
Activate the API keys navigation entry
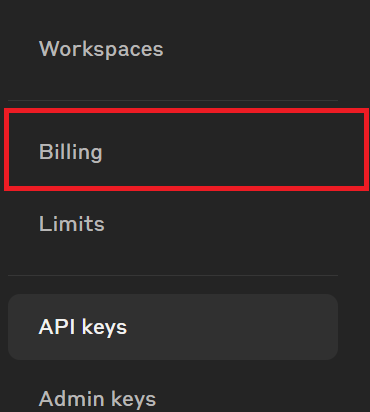pos(173,327)
